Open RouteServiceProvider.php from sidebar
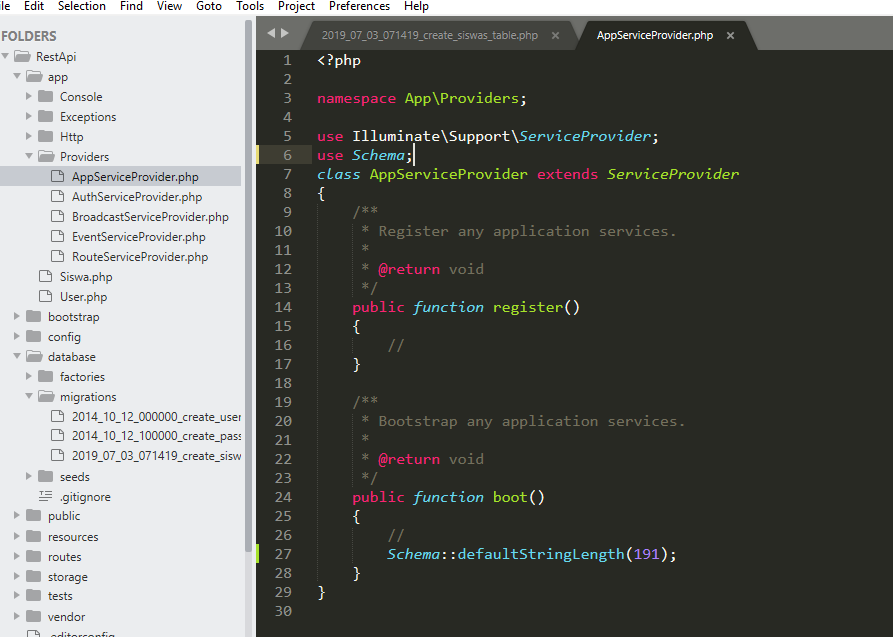Image resolution: width=893 pixels, height=637 pixels. click(x=139, y=257)
